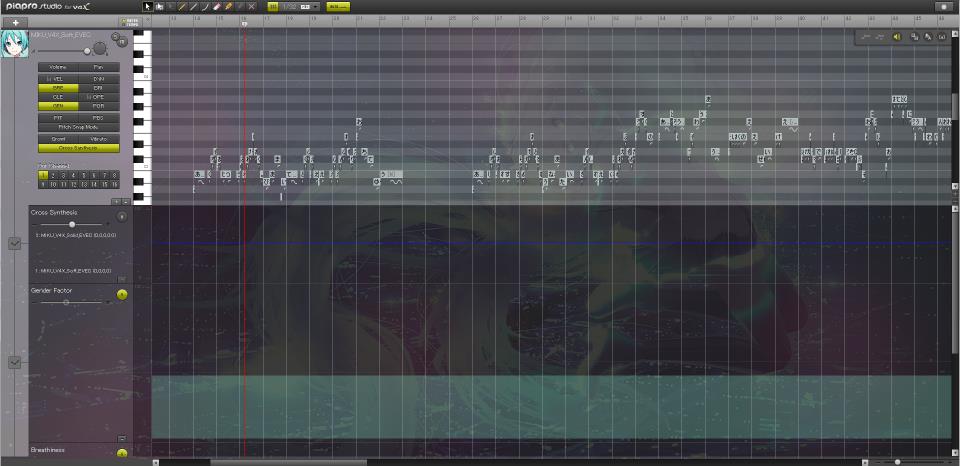This screenshot has width=960, height=466.
Task: Switch to the Pan tab
Action: pos(98,67)
